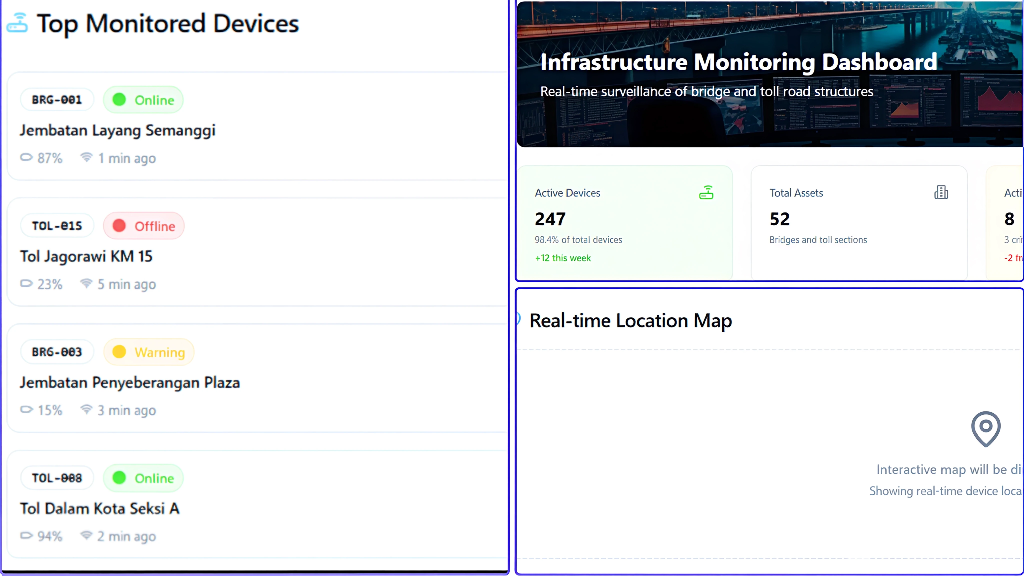The height and width of the screenshot is (576, 1024).
Task: Click battery icon next to 87%
Action: coord(26,157)
